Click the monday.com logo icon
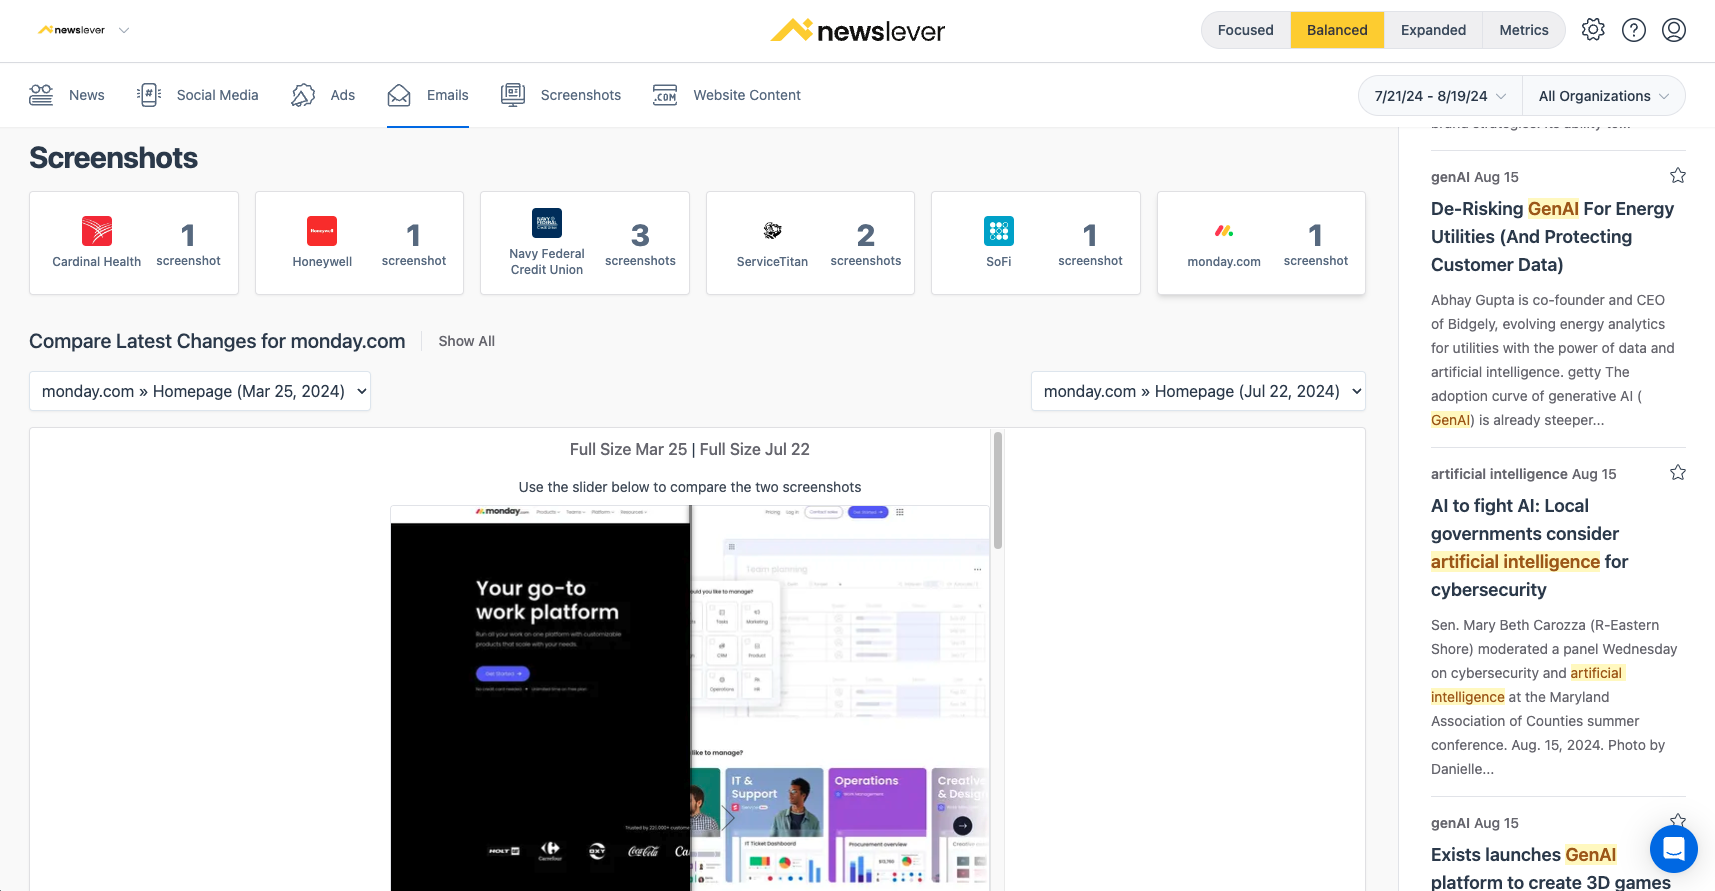The image size is (1715, 891). (1224, 231)
